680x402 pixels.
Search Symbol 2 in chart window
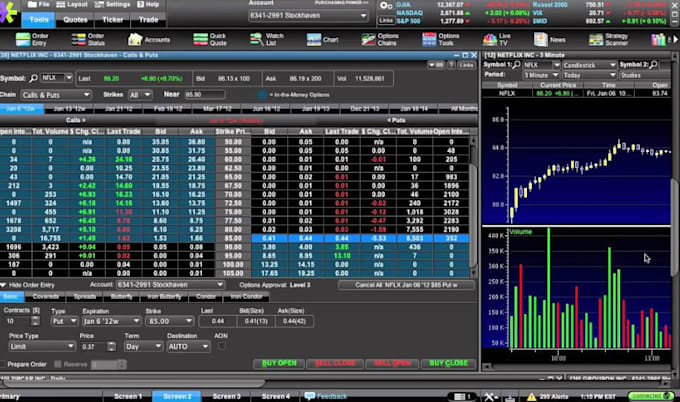(653, 65)
